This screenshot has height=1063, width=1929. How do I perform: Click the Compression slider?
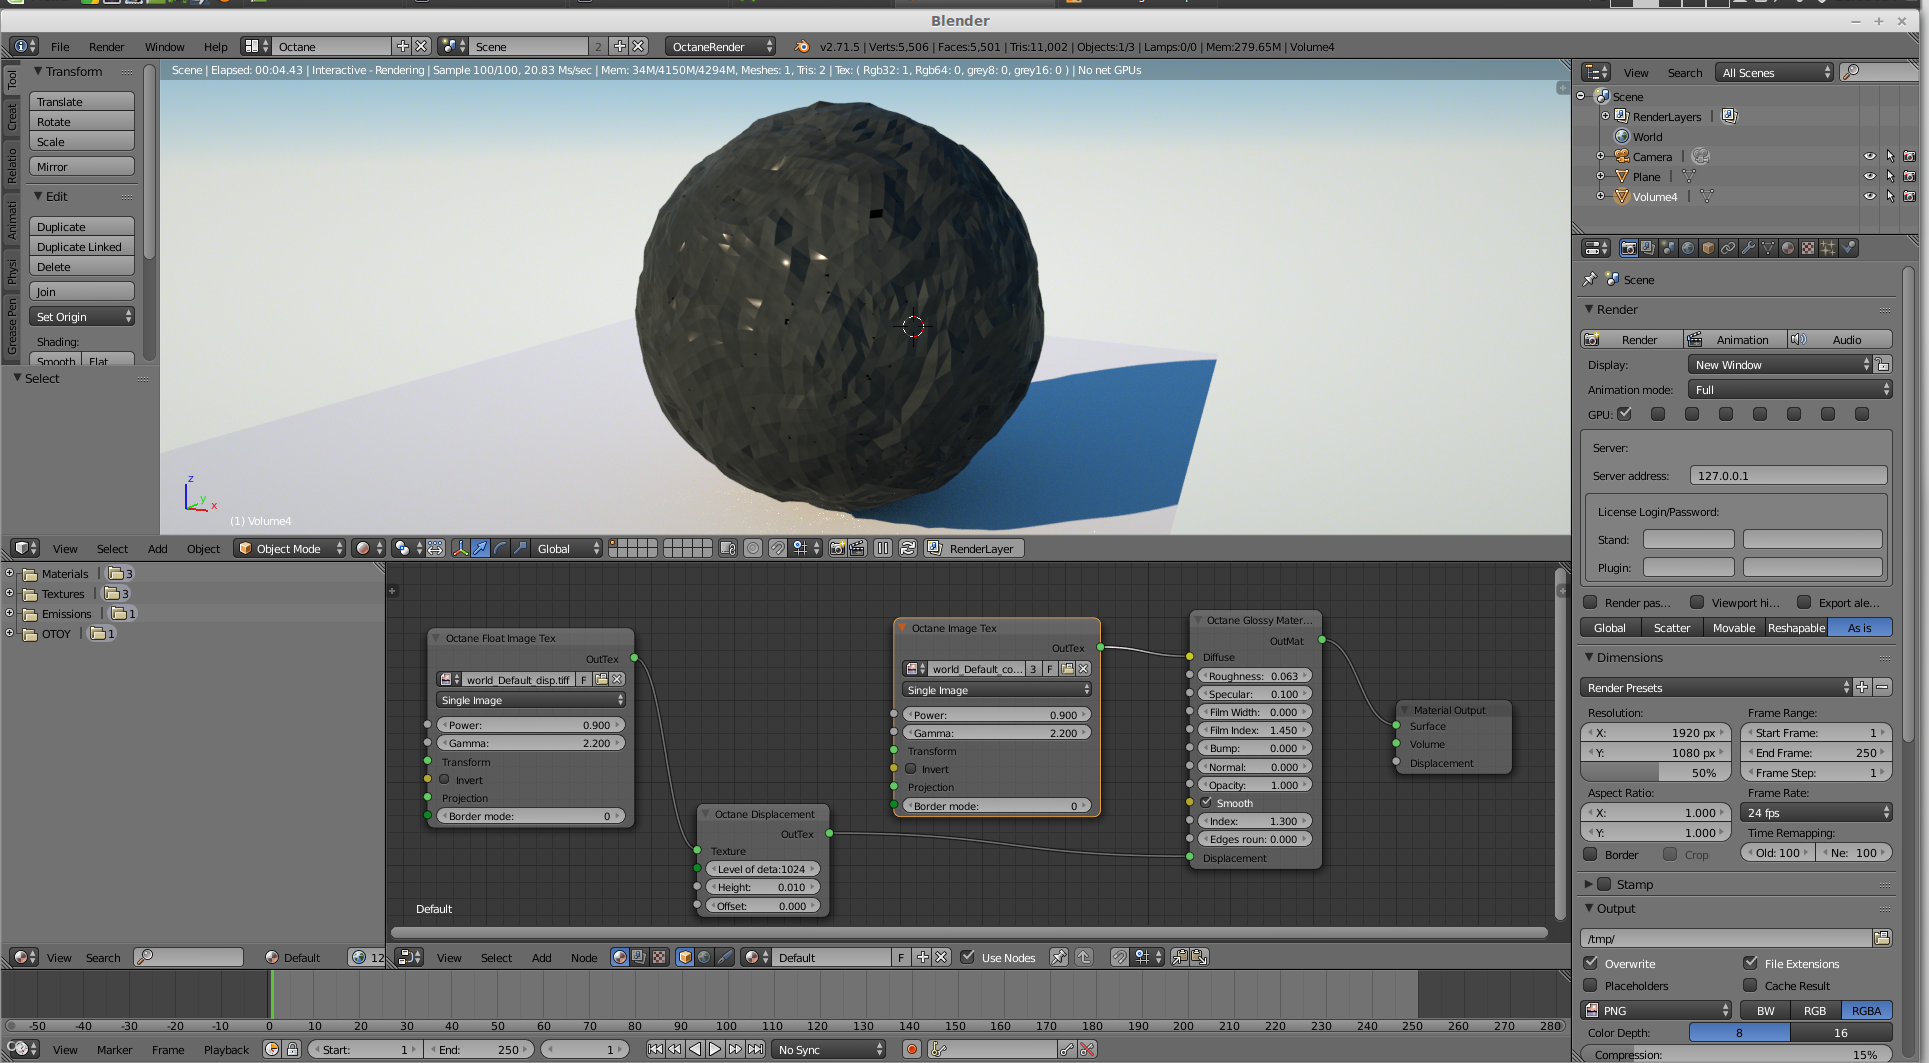tap(1735, 1054)
